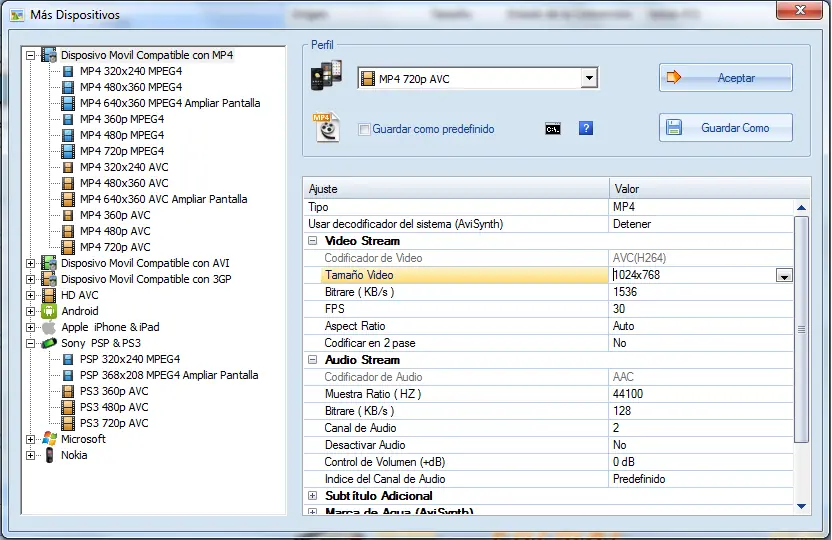
Task: Select MP4 640x360 MPEG4 Ampliar Pantalla
Action: click(x=170, y=103)
